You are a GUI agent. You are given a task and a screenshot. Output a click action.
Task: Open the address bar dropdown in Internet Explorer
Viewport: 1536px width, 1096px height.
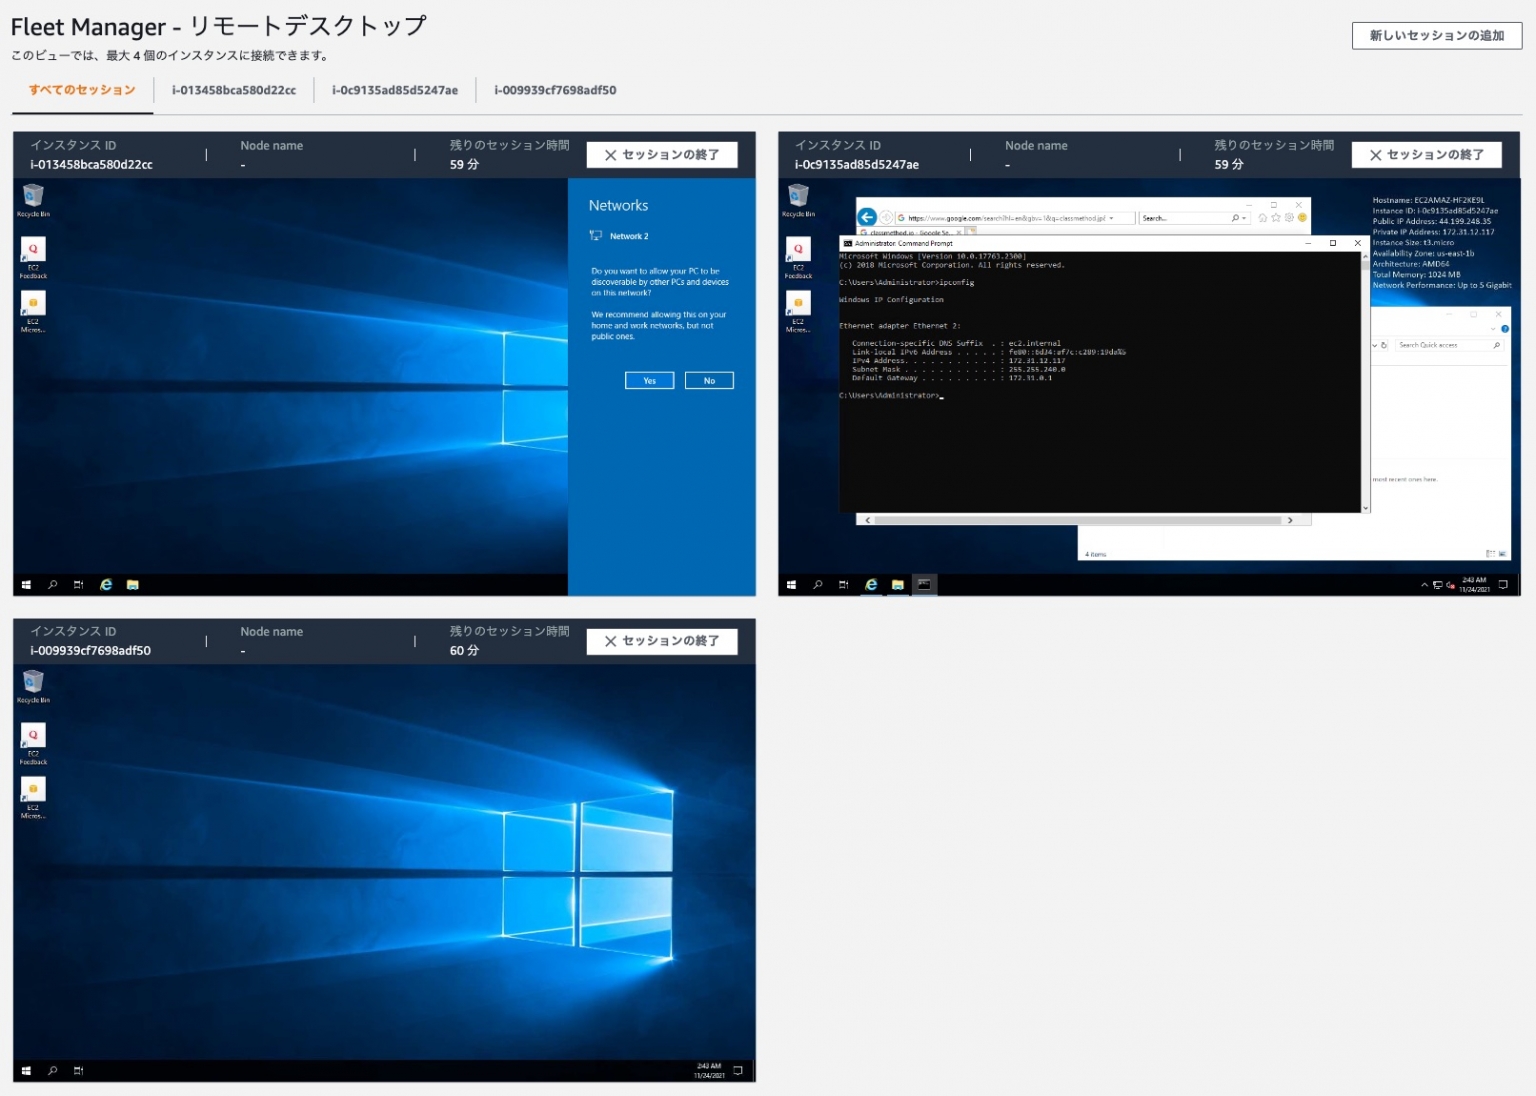pyautogui.click(x=1110, y=218)
